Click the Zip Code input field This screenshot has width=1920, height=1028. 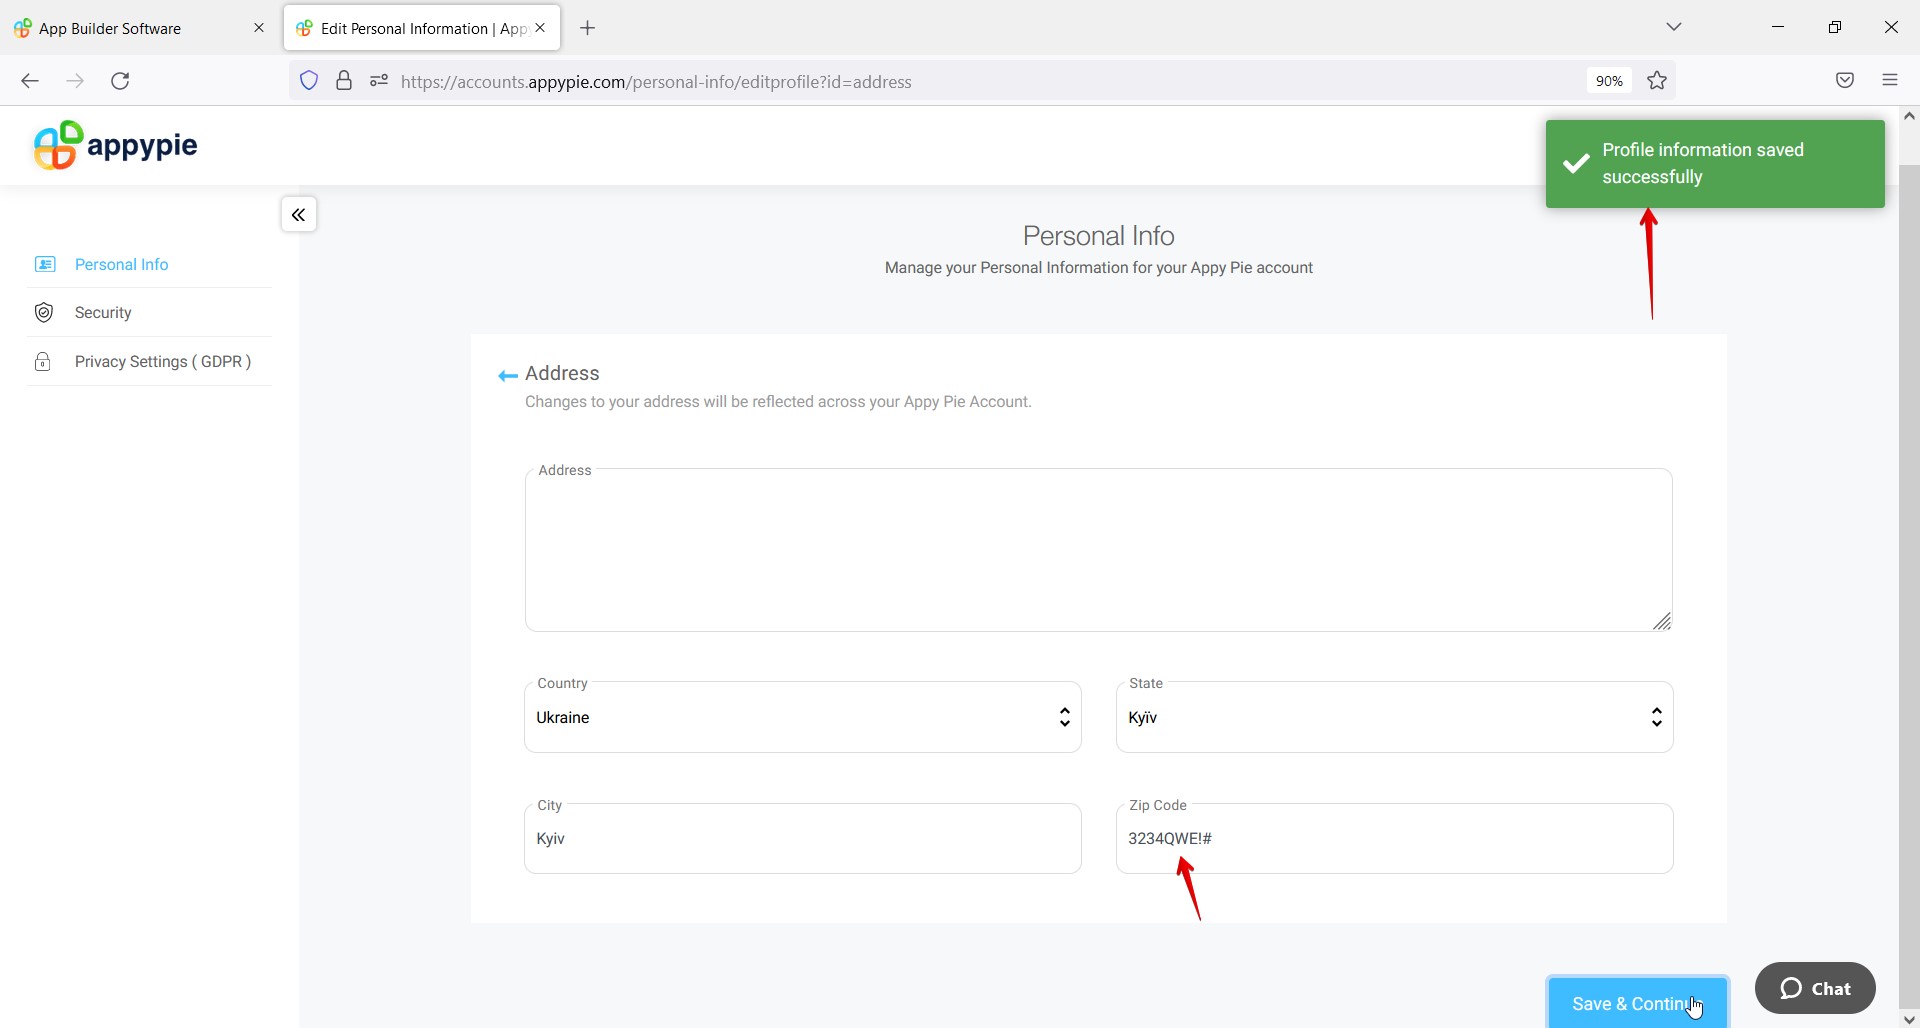pos(1395,838)
